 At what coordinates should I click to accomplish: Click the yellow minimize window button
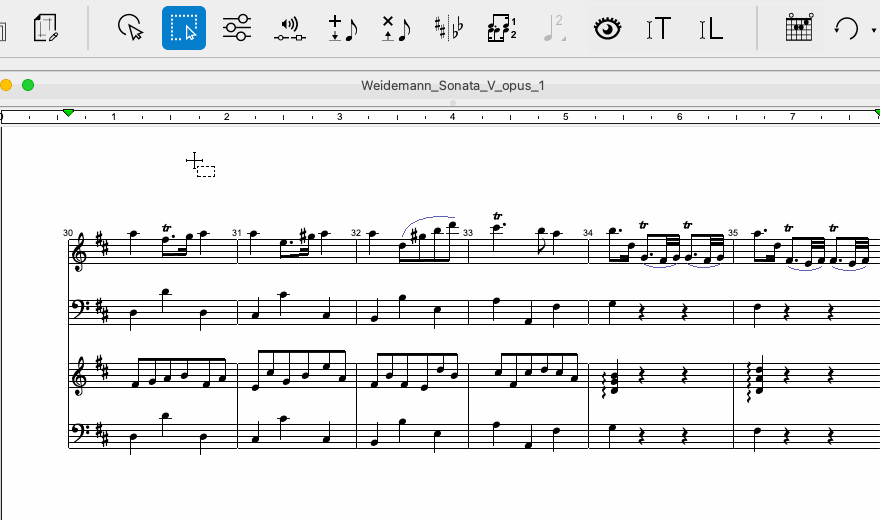pos(6,85)
